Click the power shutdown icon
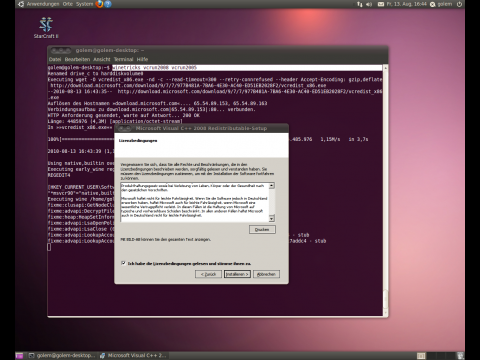480x360 pixels. [459, 4]
